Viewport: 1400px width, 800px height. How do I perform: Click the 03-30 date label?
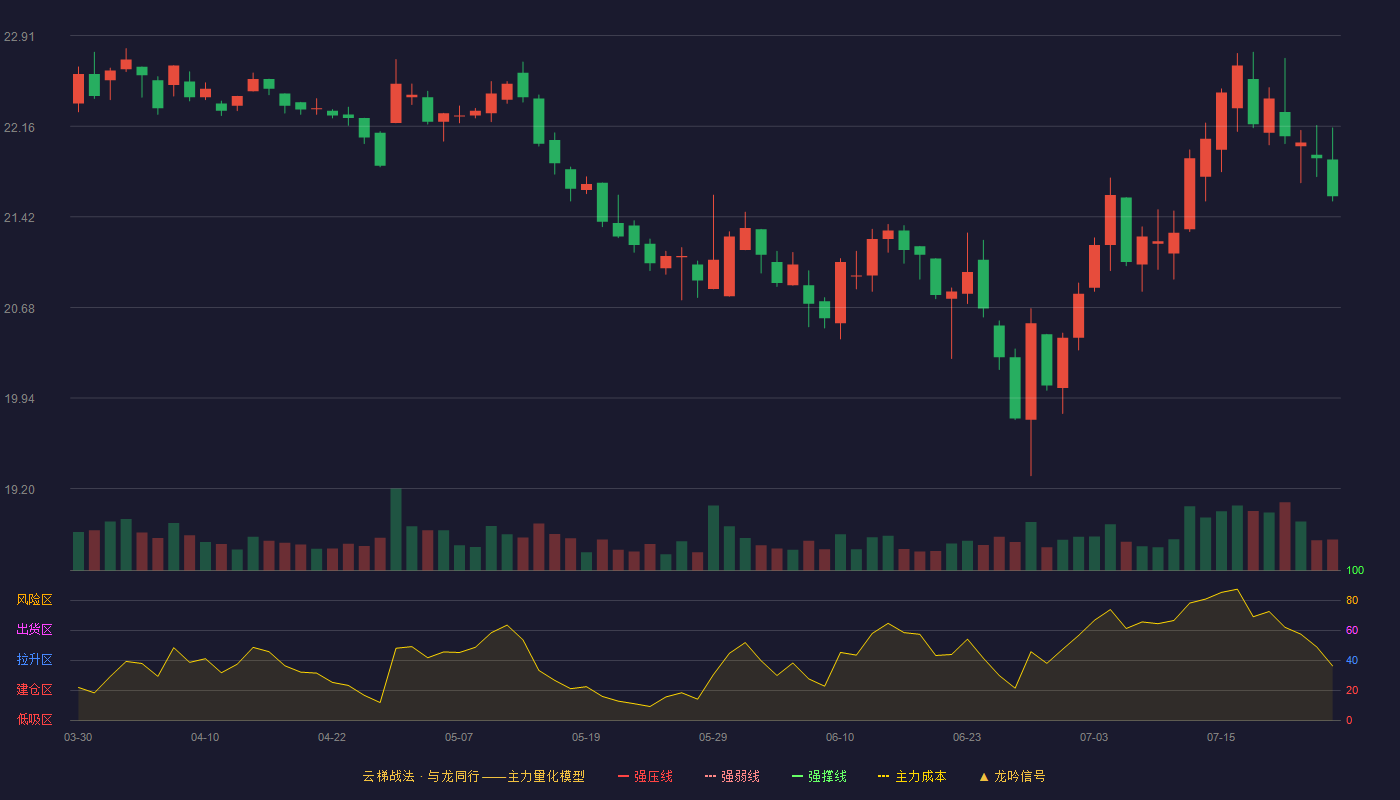pos(78,737)
